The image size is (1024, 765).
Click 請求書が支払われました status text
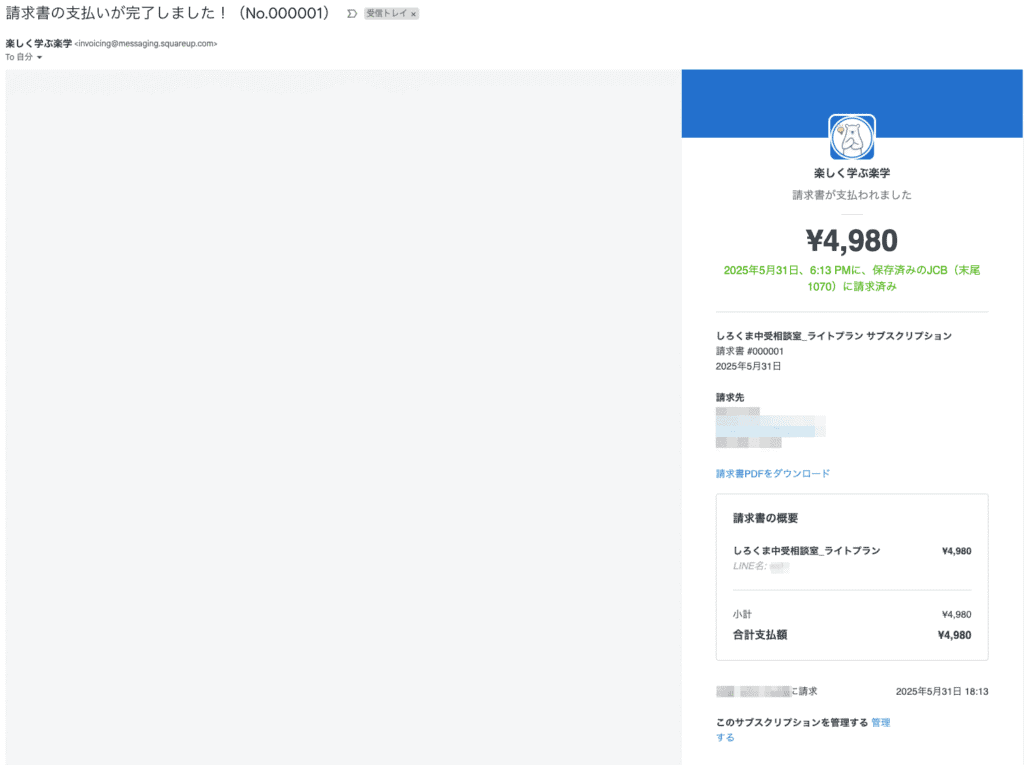pyautogui.click(x=852, y=195)
